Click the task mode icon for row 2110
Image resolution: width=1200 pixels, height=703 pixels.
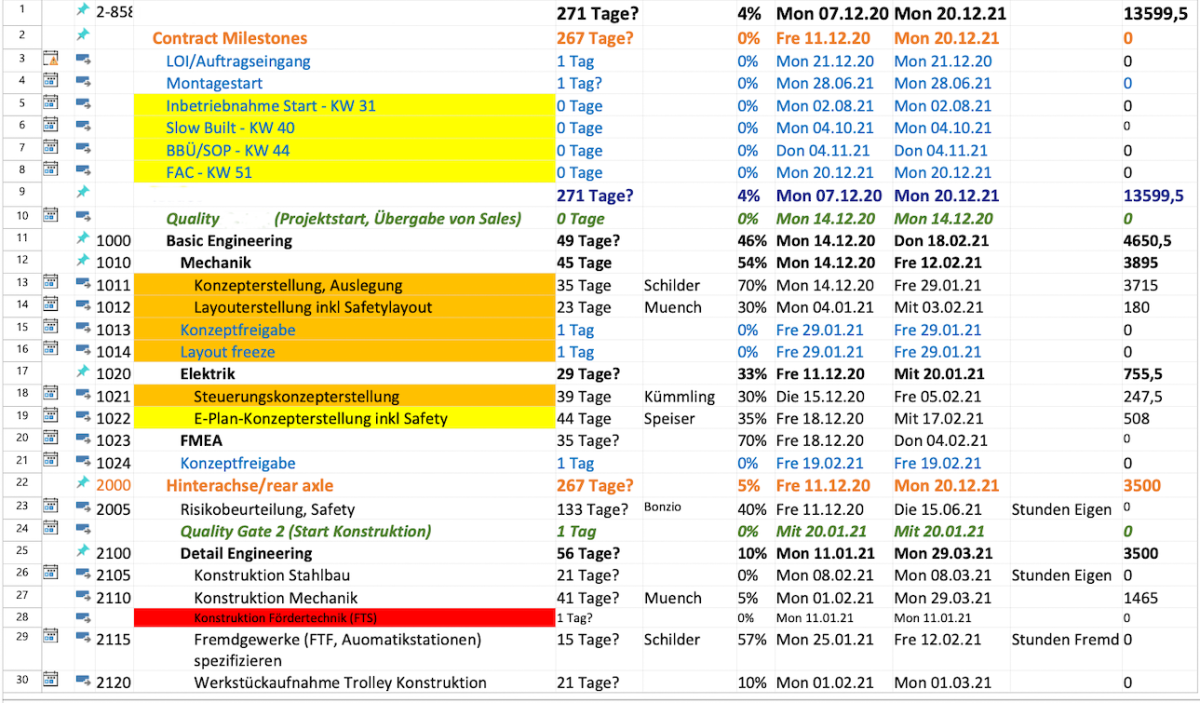tap(84, 598)
